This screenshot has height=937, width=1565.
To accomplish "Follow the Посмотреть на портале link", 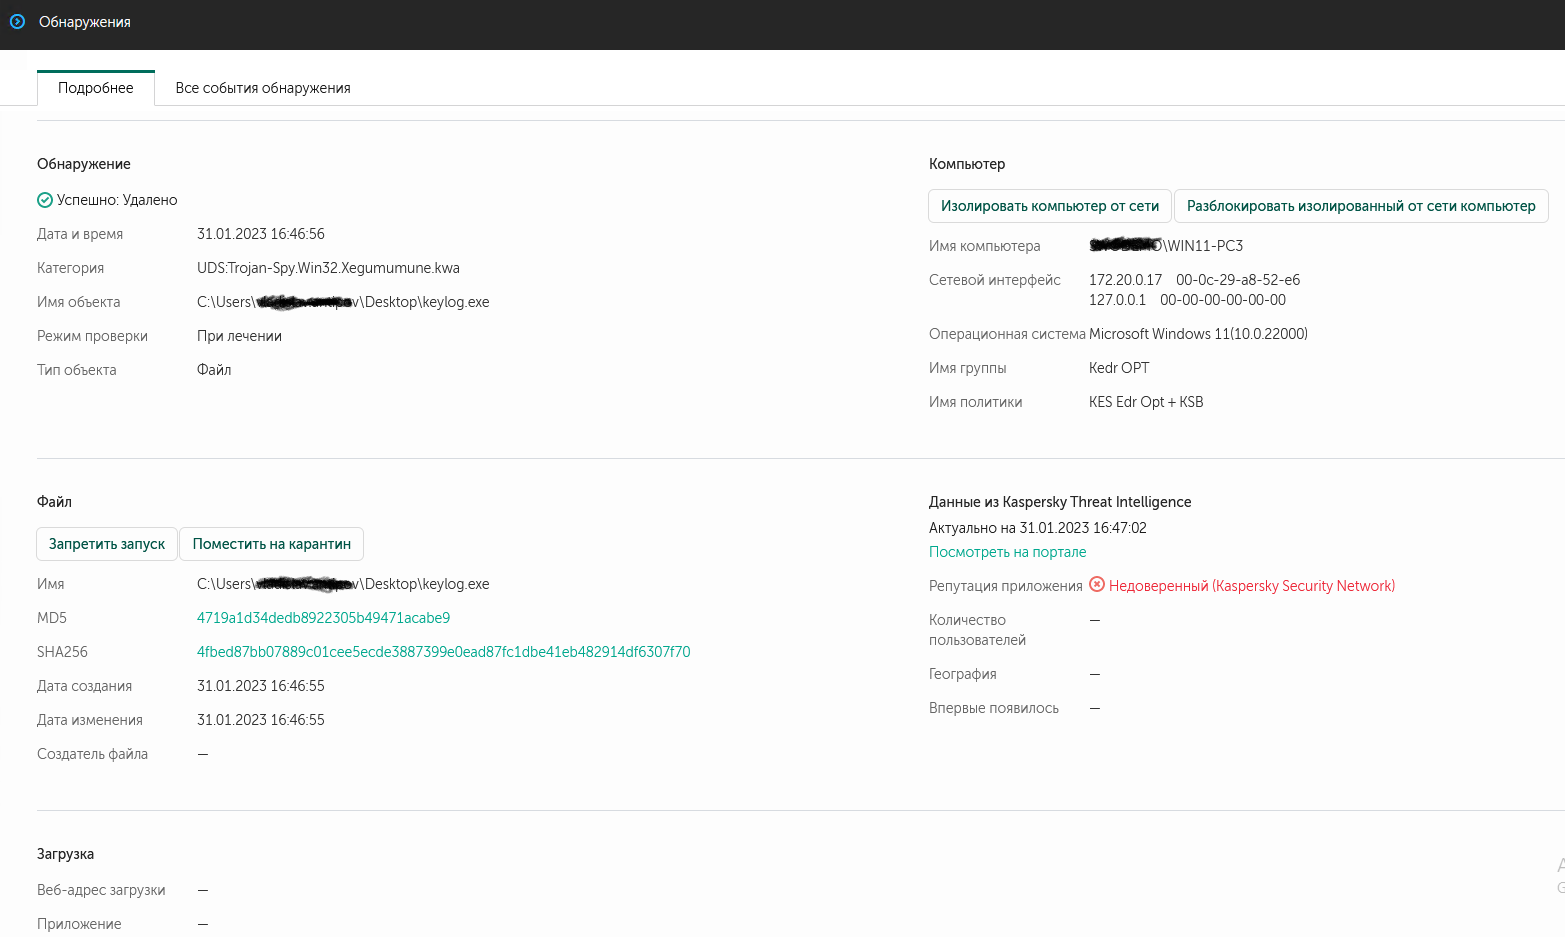I will click(1007, 552).
